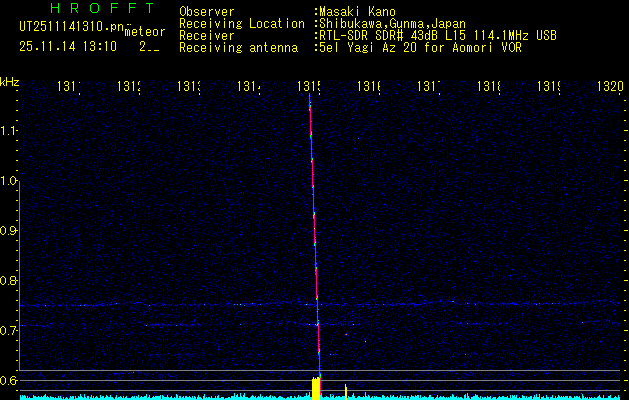Click the 0.6 kHz frequency tick label
Viewport: 629px width, 400px height.
pos(10,380)
